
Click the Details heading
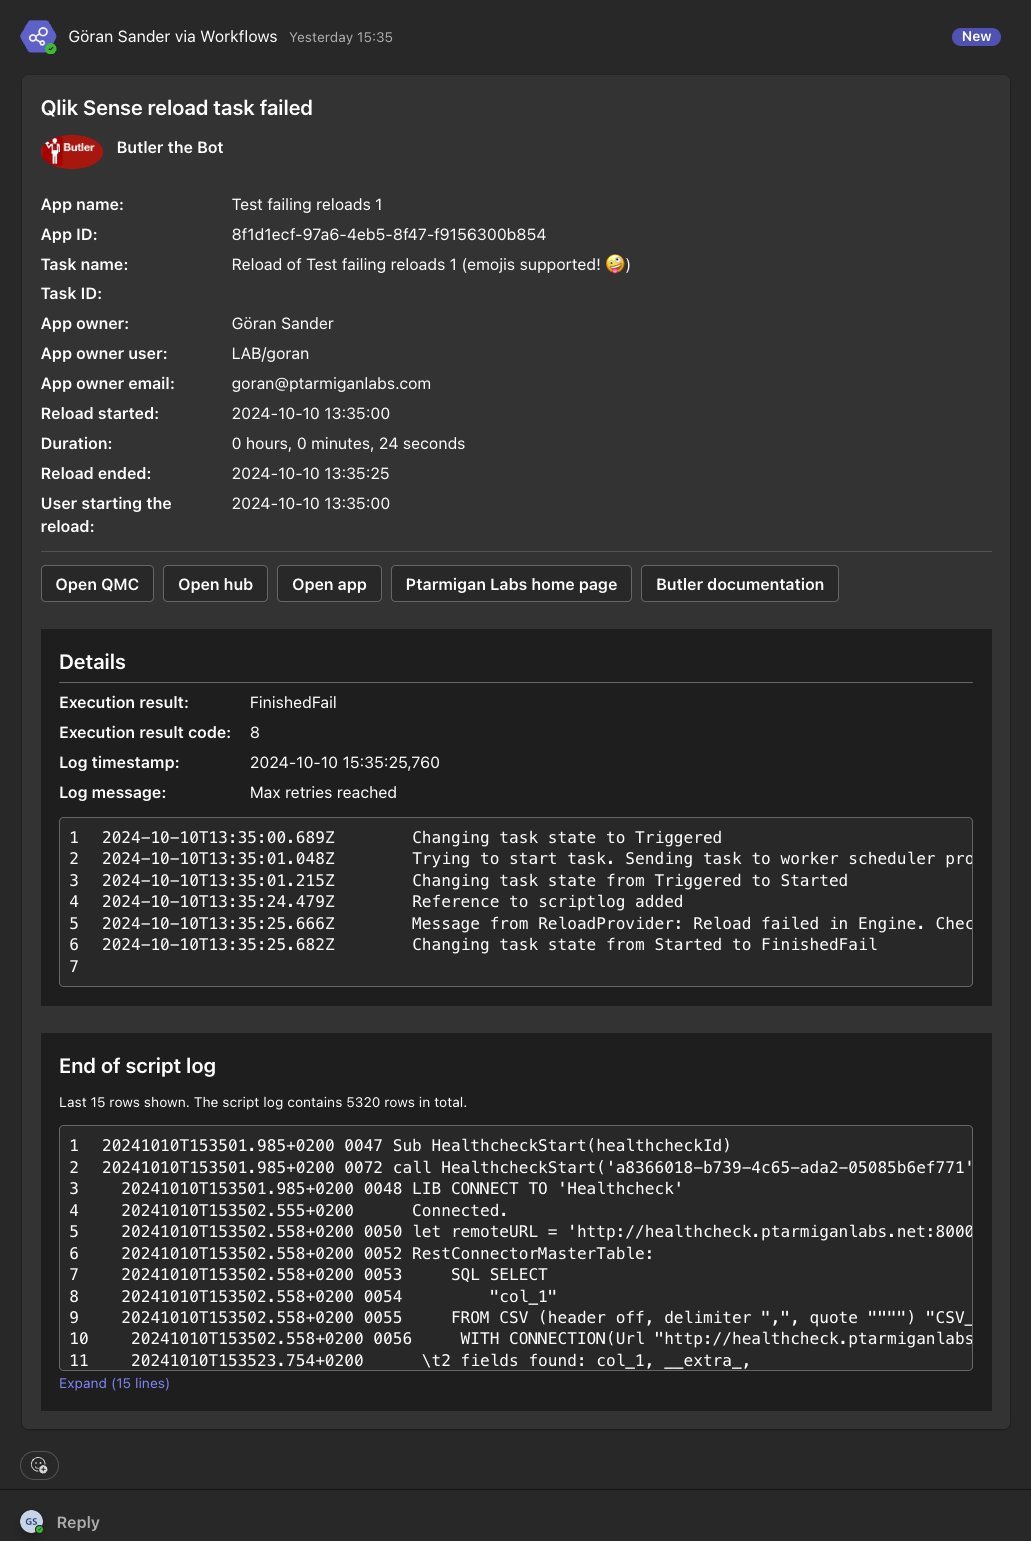pos(92,662)
